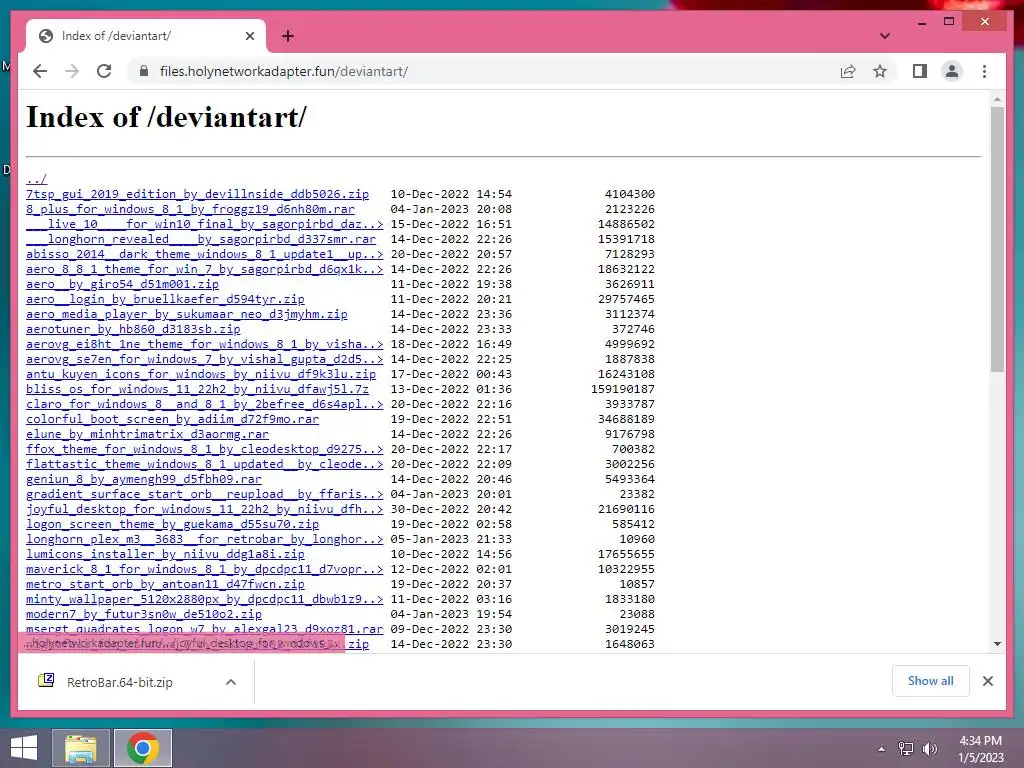Image resolution: width=1024 pixels, height=768 pixels.
Task: Open live_10 for win10 final link
Action: 204,224
